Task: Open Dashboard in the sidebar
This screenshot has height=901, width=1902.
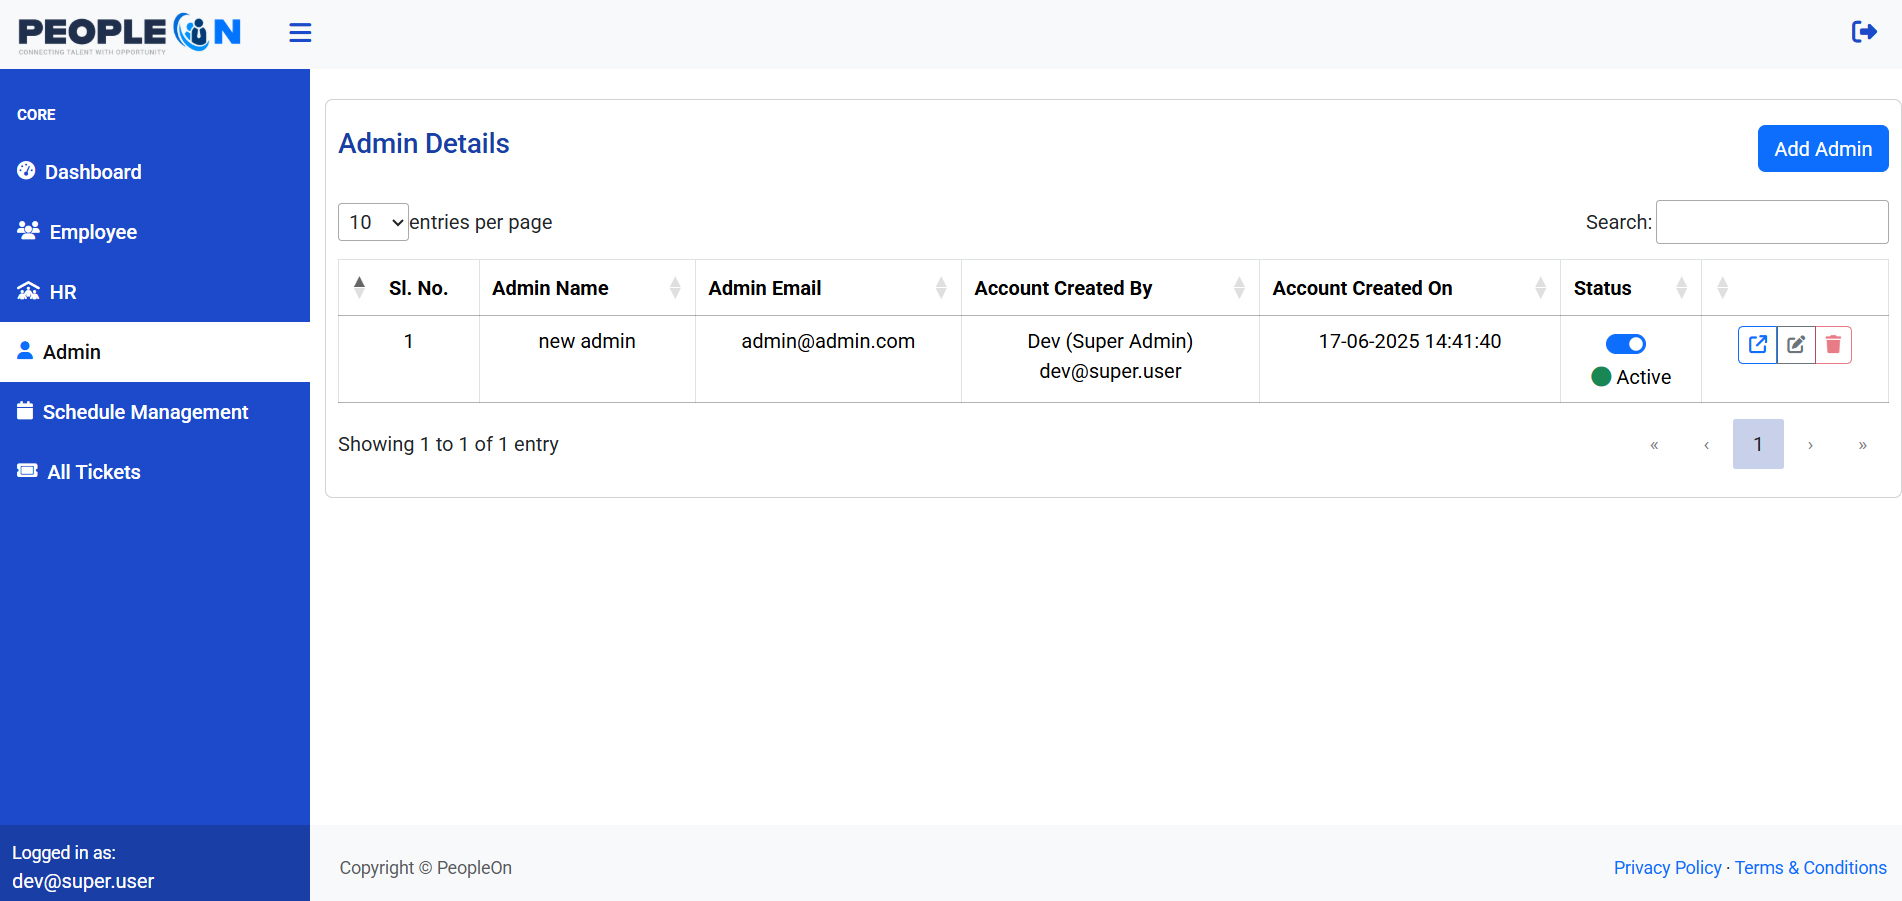Action: (93, 172)
